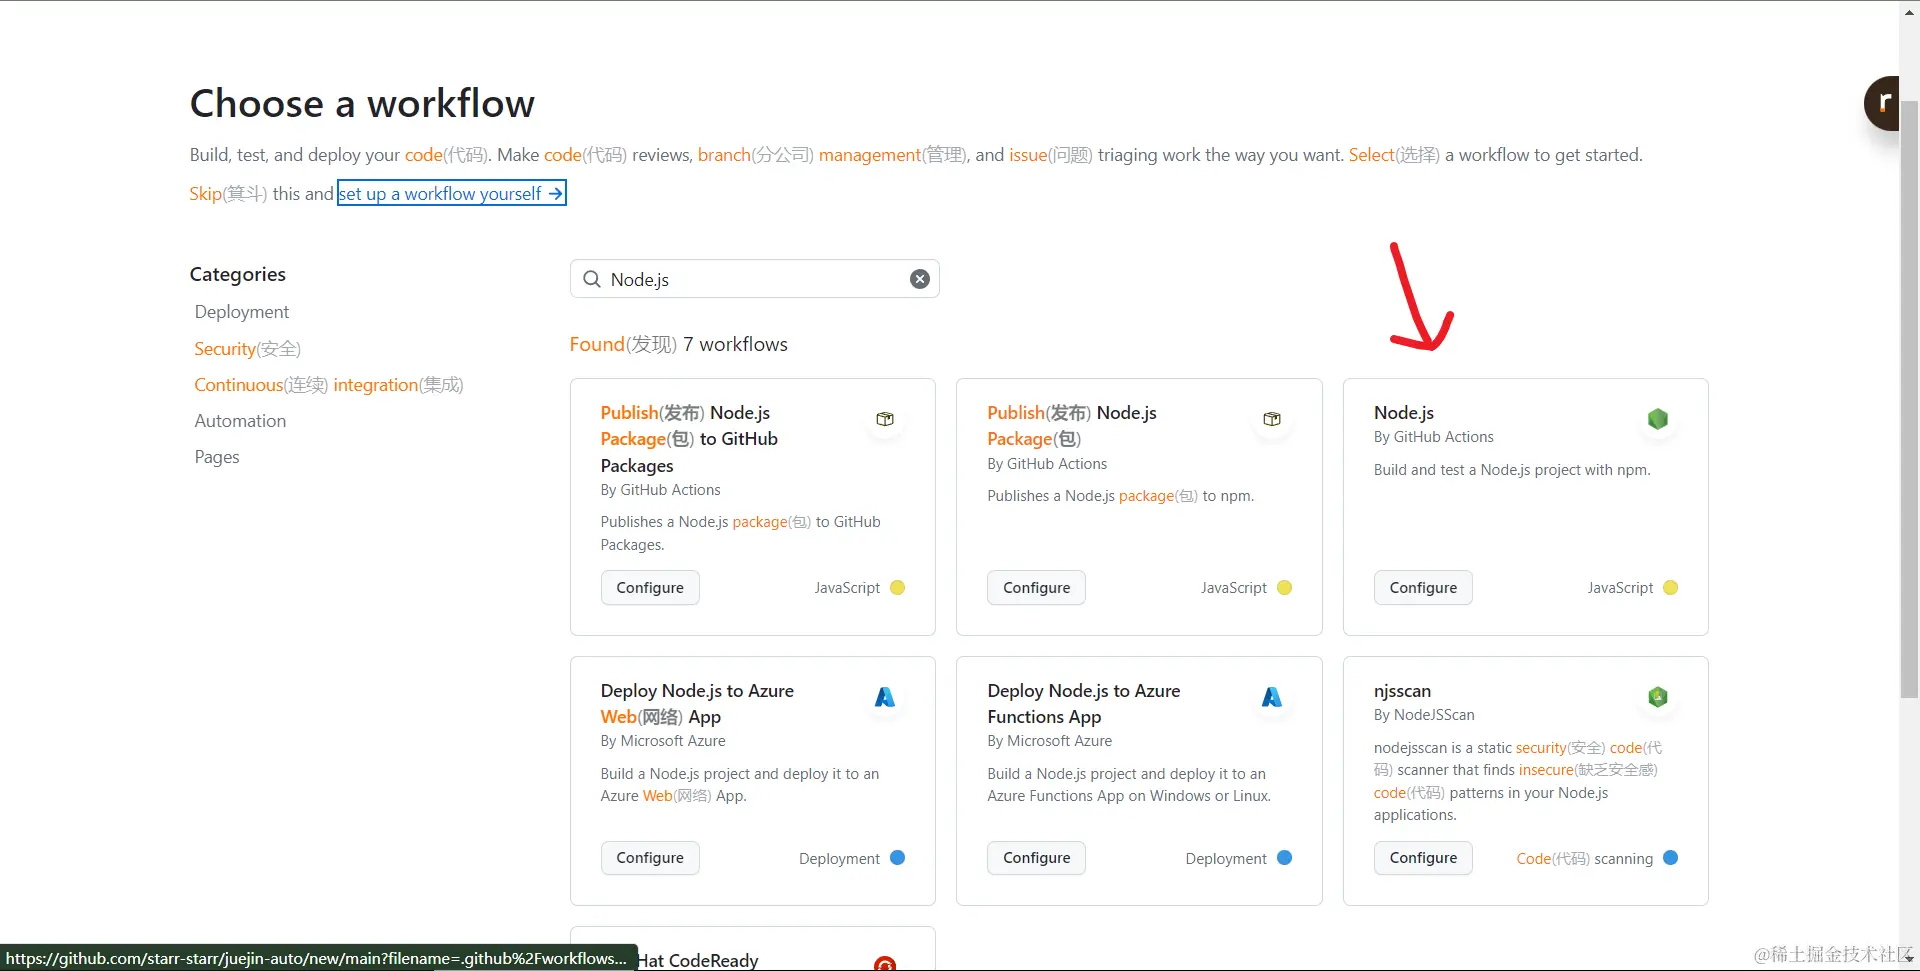Screen dimensions: 1920x971
Task: Click the 'Deploy Node.js to Azure Functions App' title
Action: point(1084,704)
